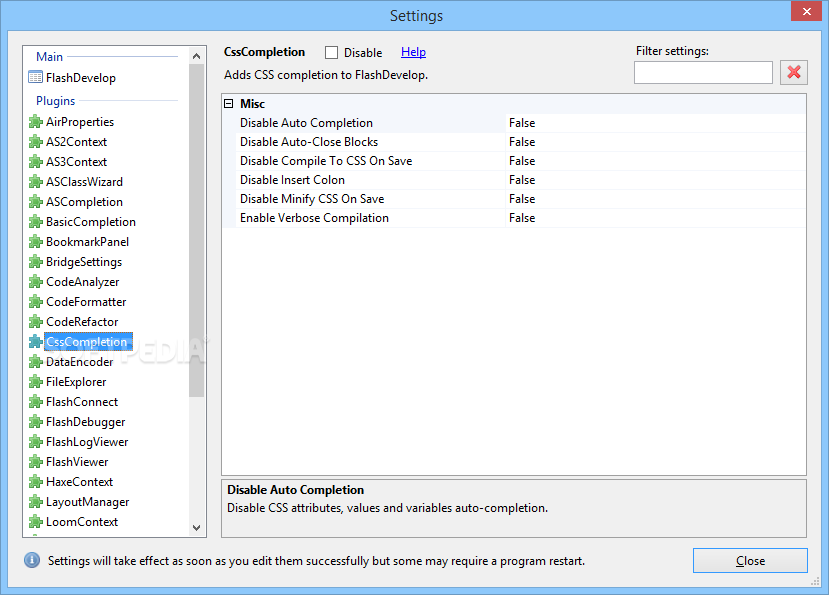Click the Close button
The height and width of the screenshot is (595, 829).
pos(750,561)
